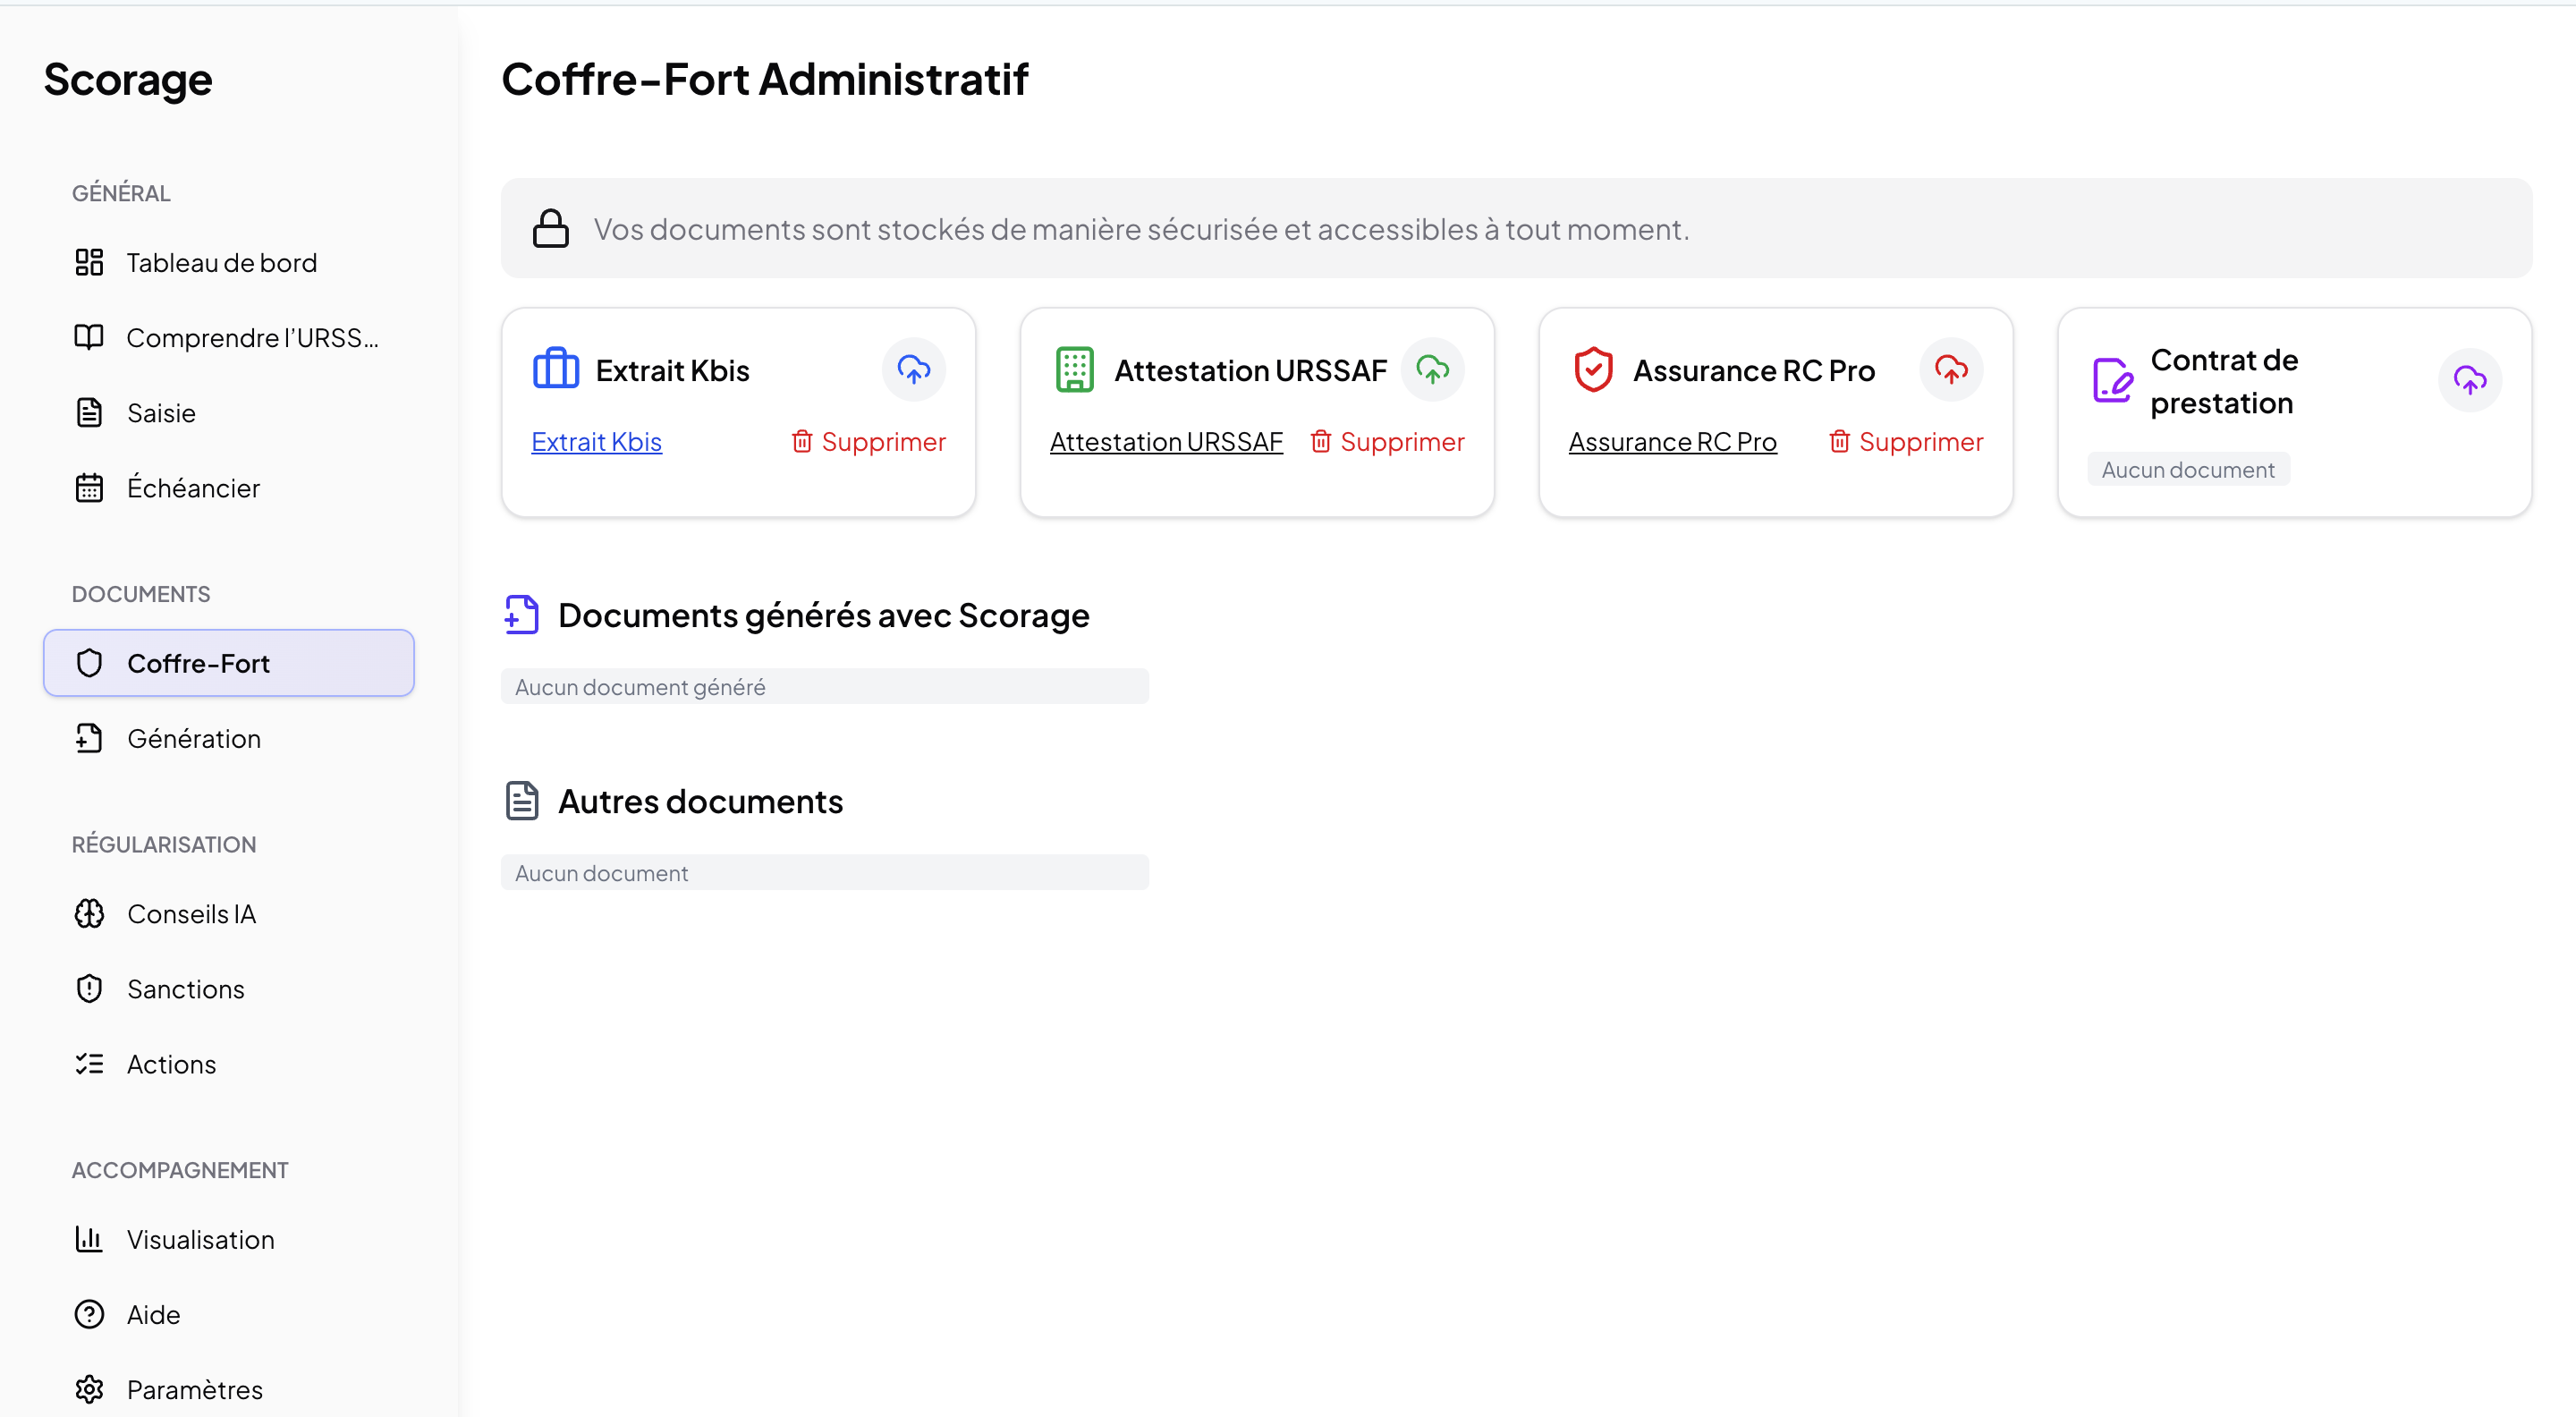Click the Échéancier calendar icon
This screenshot has height=1417, width=2576.
(89, 488)
